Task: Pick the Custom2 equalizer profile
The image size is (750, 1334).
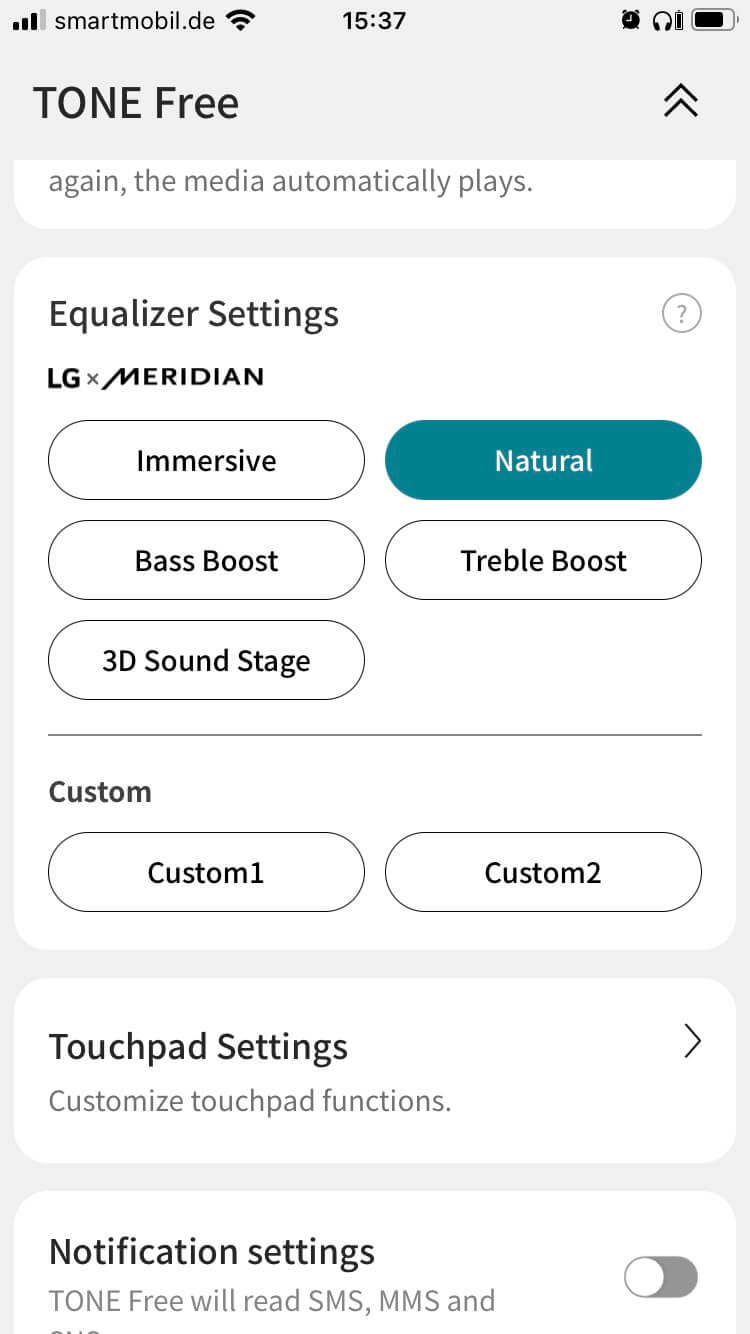Action: click(543, 872)
